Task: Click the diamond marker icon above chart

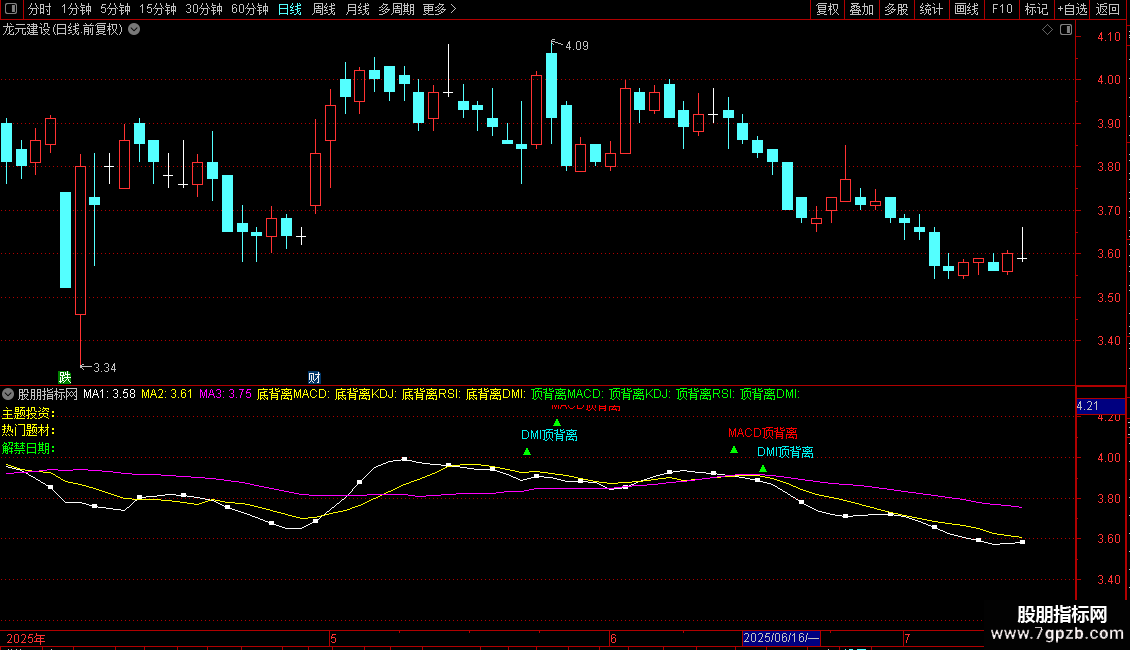Action: [1047, 30]
